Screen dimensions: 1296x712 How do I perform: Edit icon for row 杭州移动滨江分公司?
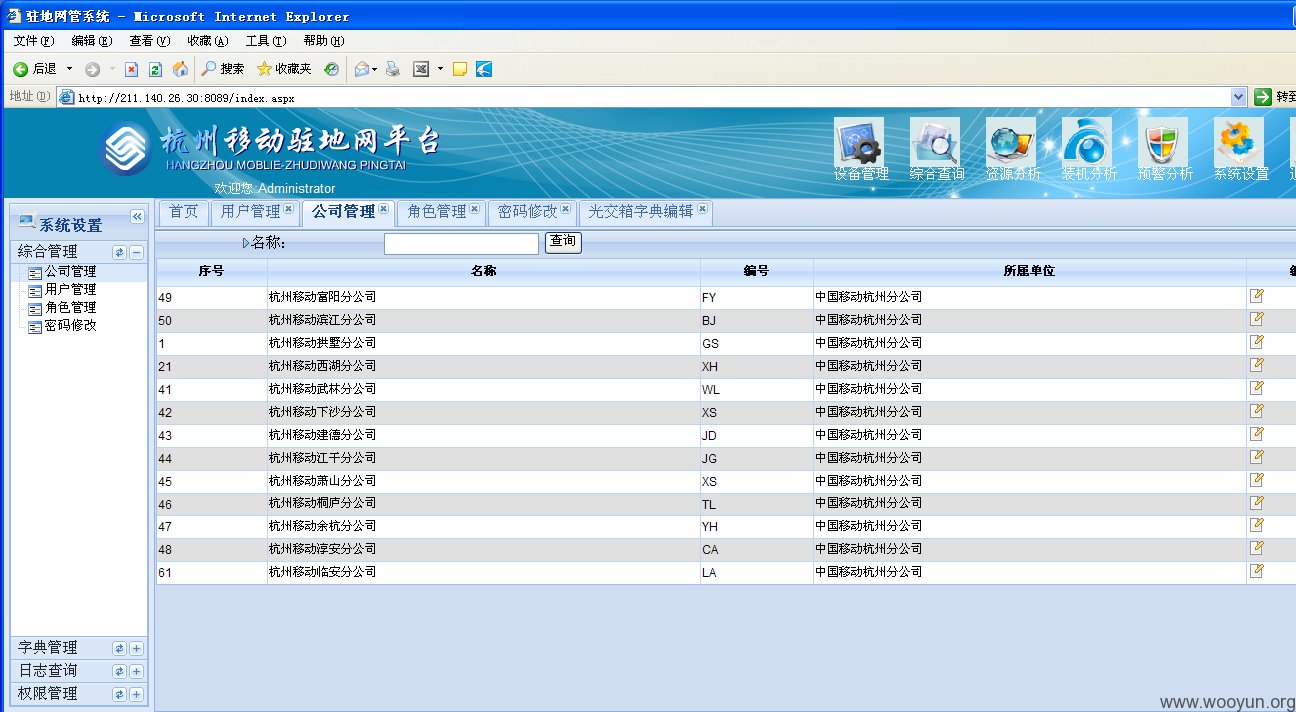[x=1257, y=319]
